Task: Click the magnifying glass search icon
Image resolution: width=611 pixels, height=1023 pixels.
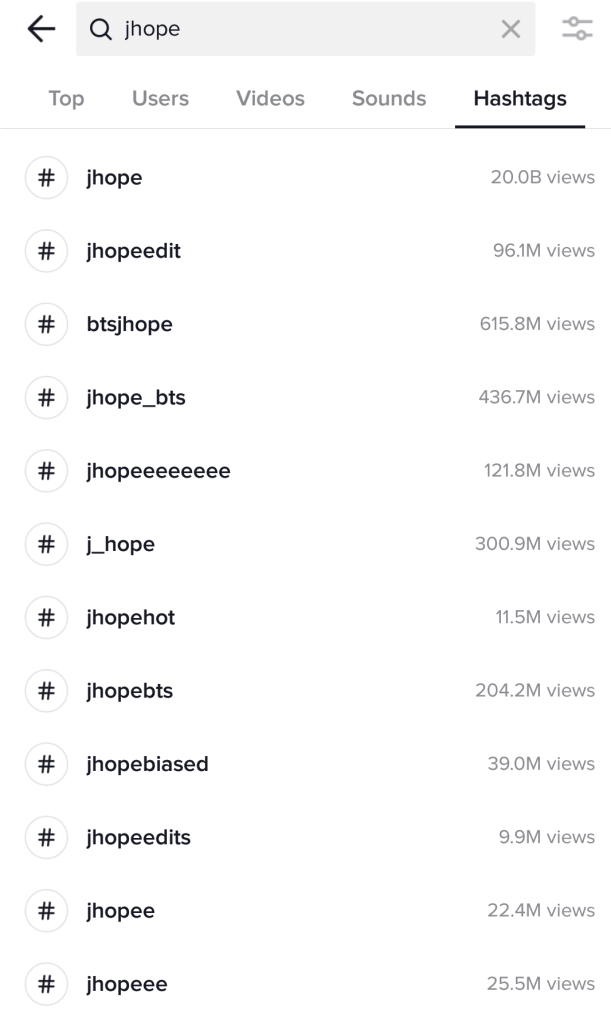Action: click(101, 30)
